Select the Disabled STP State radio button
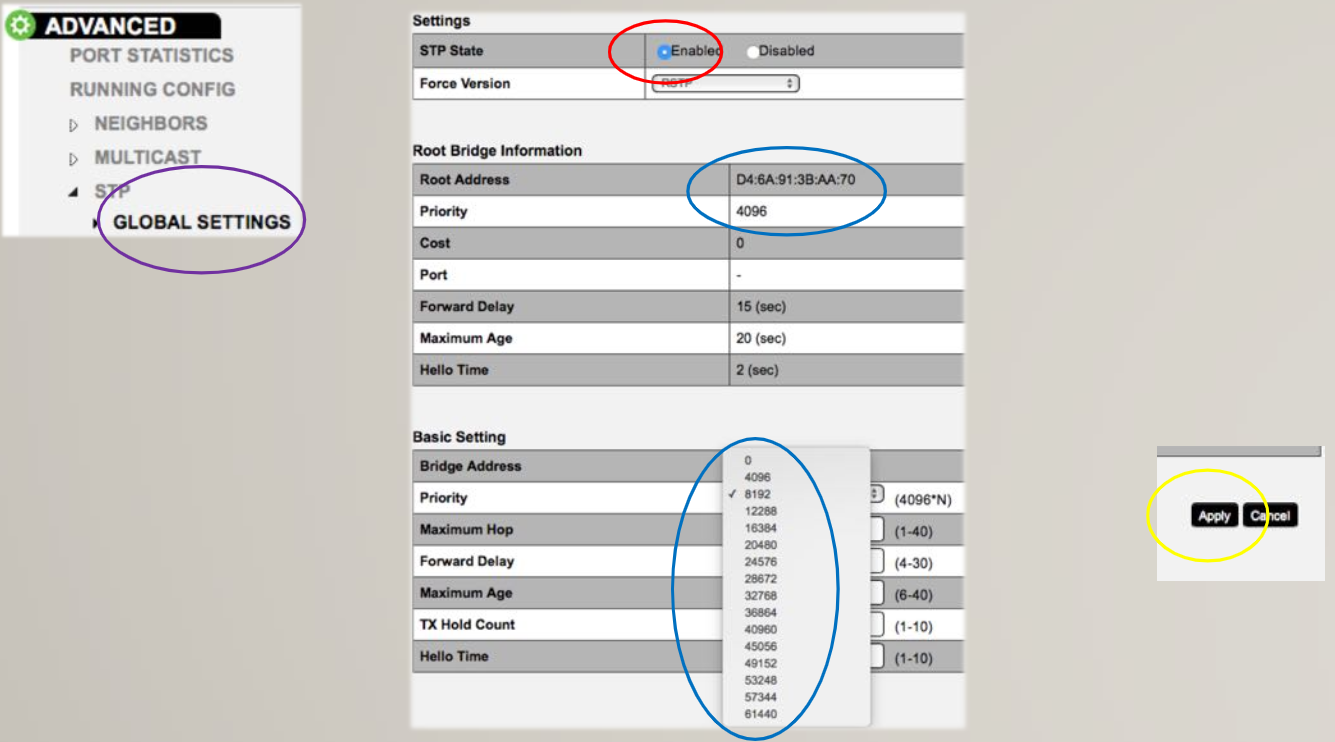1335x742 pixels. 753,52
